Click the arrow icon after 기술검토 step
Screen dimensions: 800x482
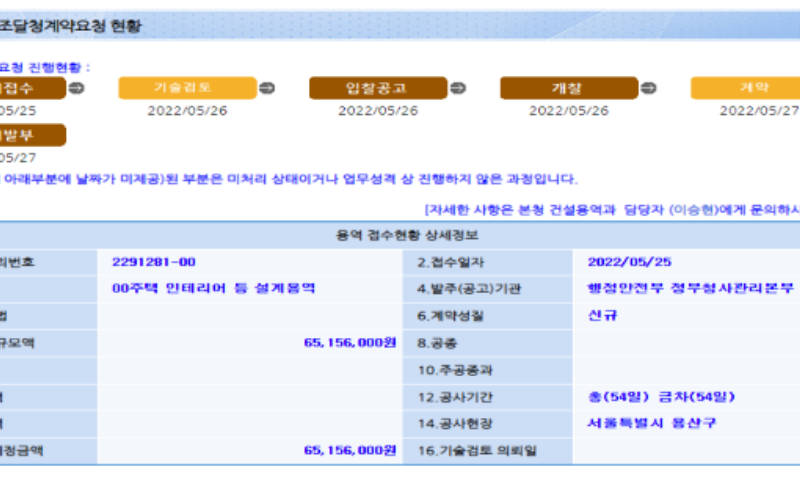pyautogui.click(x=266, y=88)
